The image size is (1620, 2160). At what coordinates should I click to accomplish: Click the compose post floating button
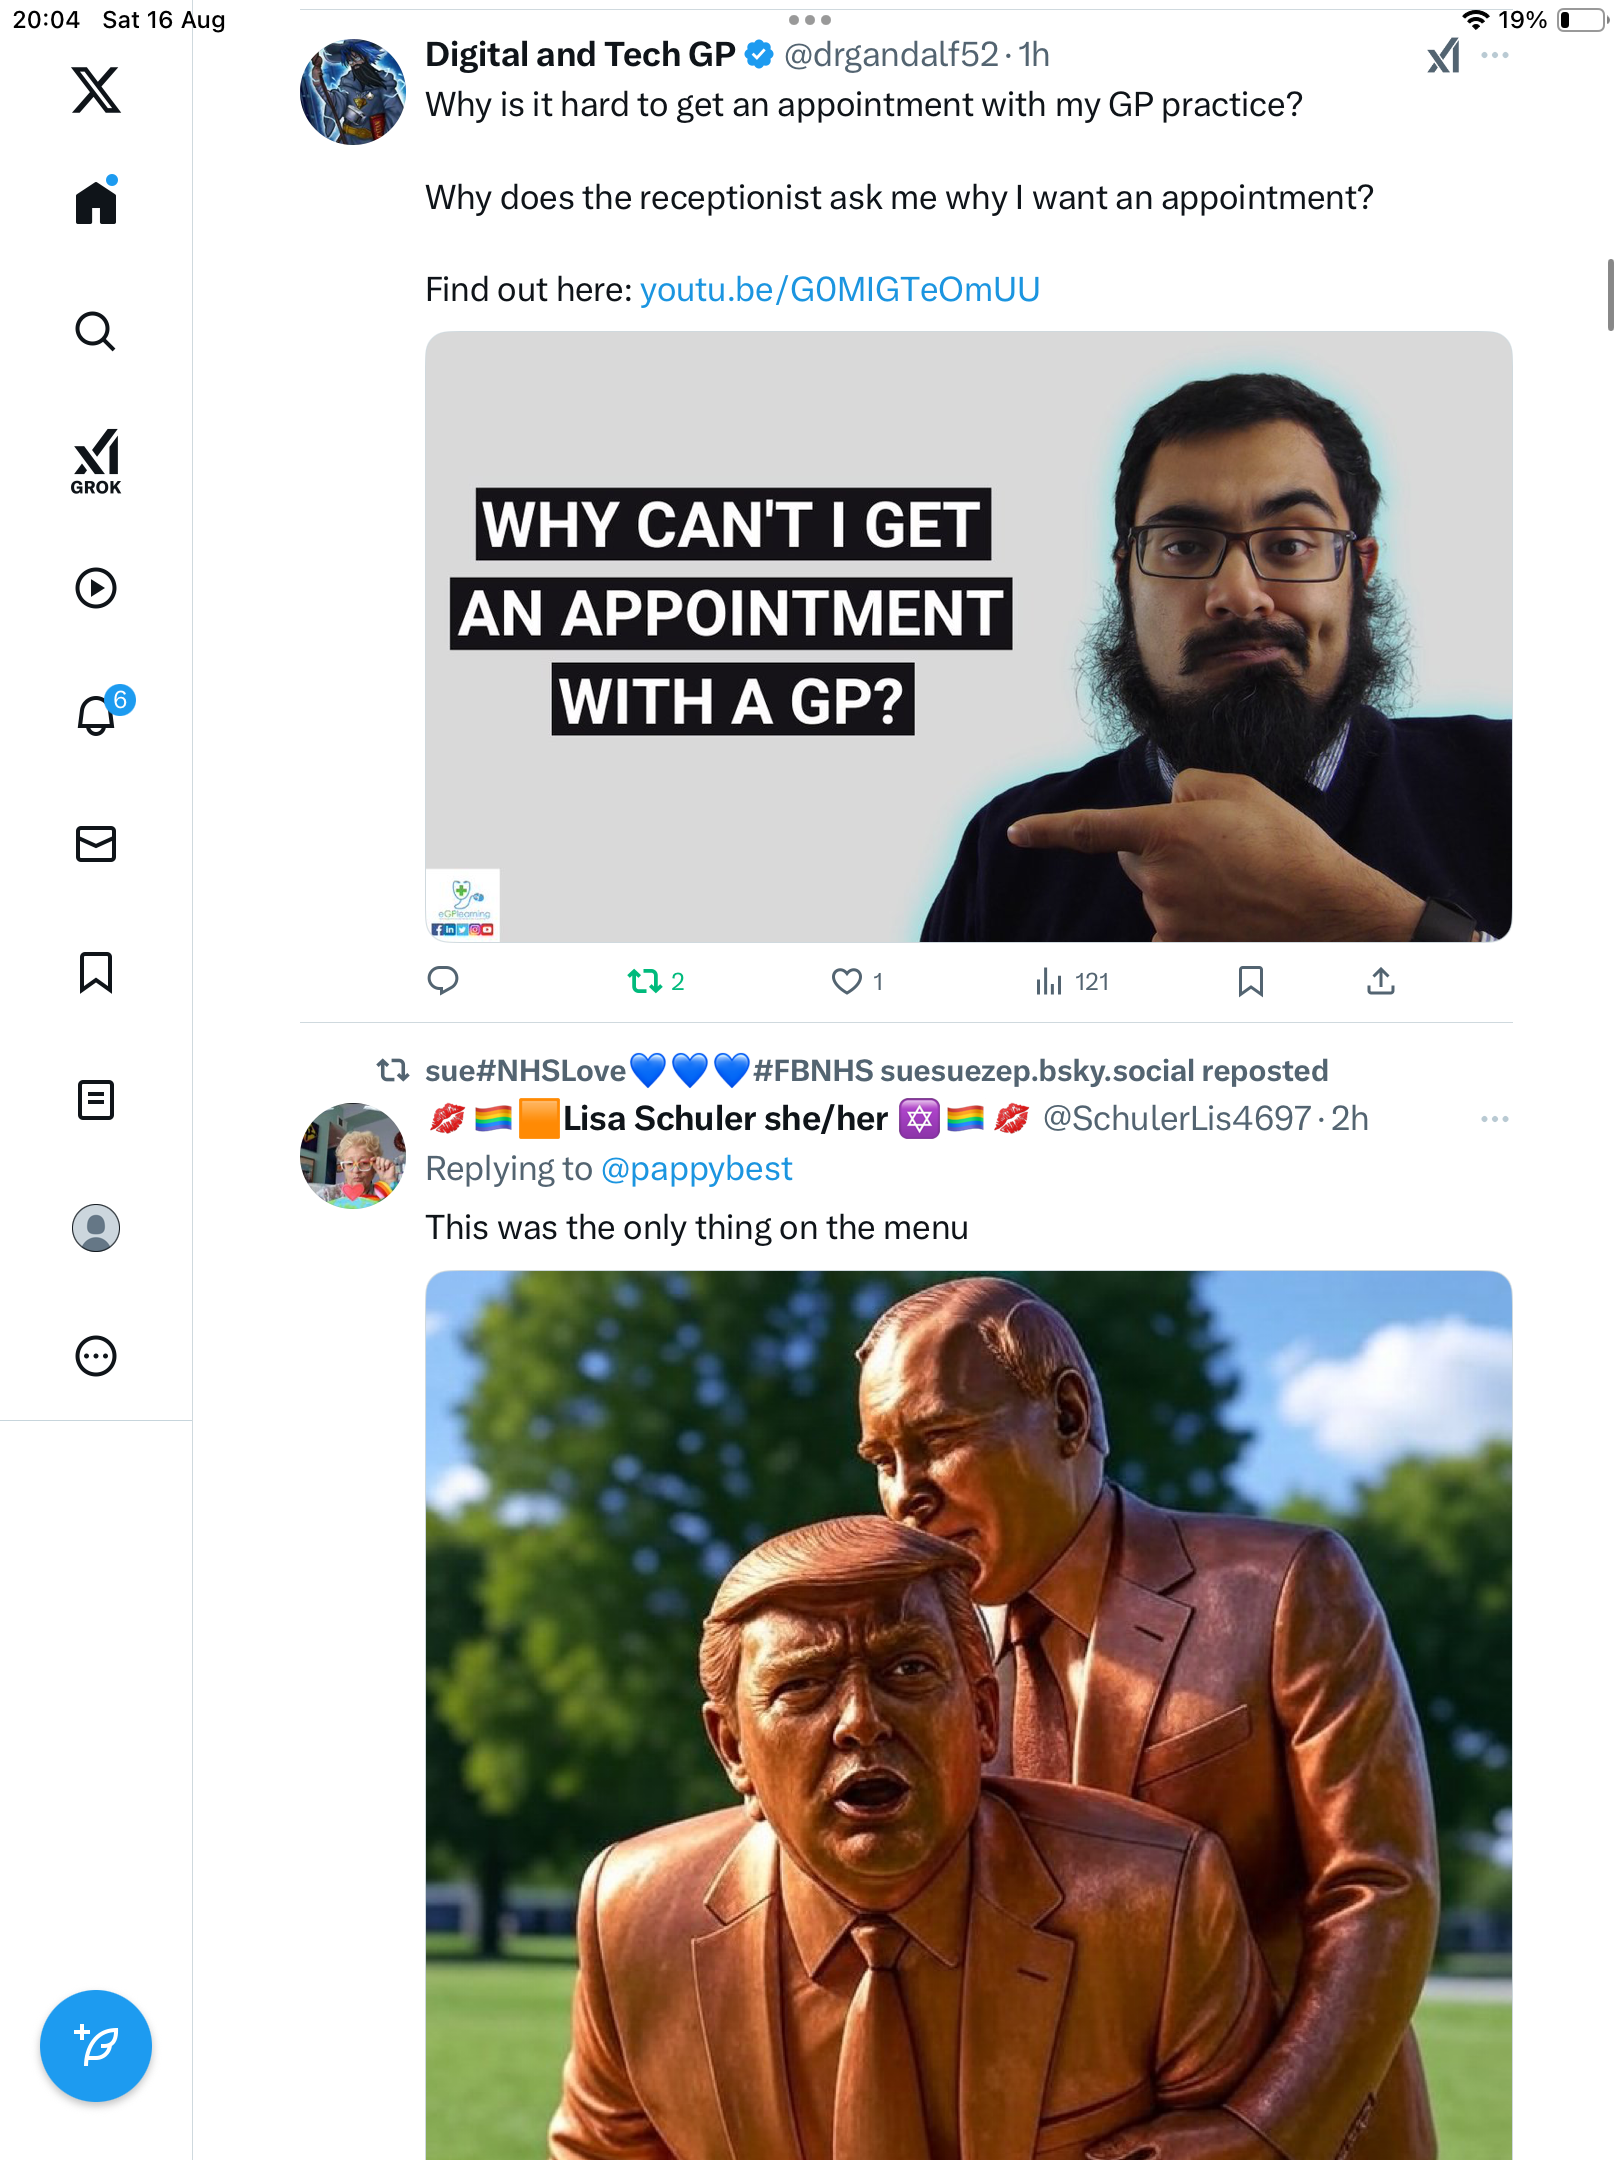pyautogui.click(x=96, y=2045)
